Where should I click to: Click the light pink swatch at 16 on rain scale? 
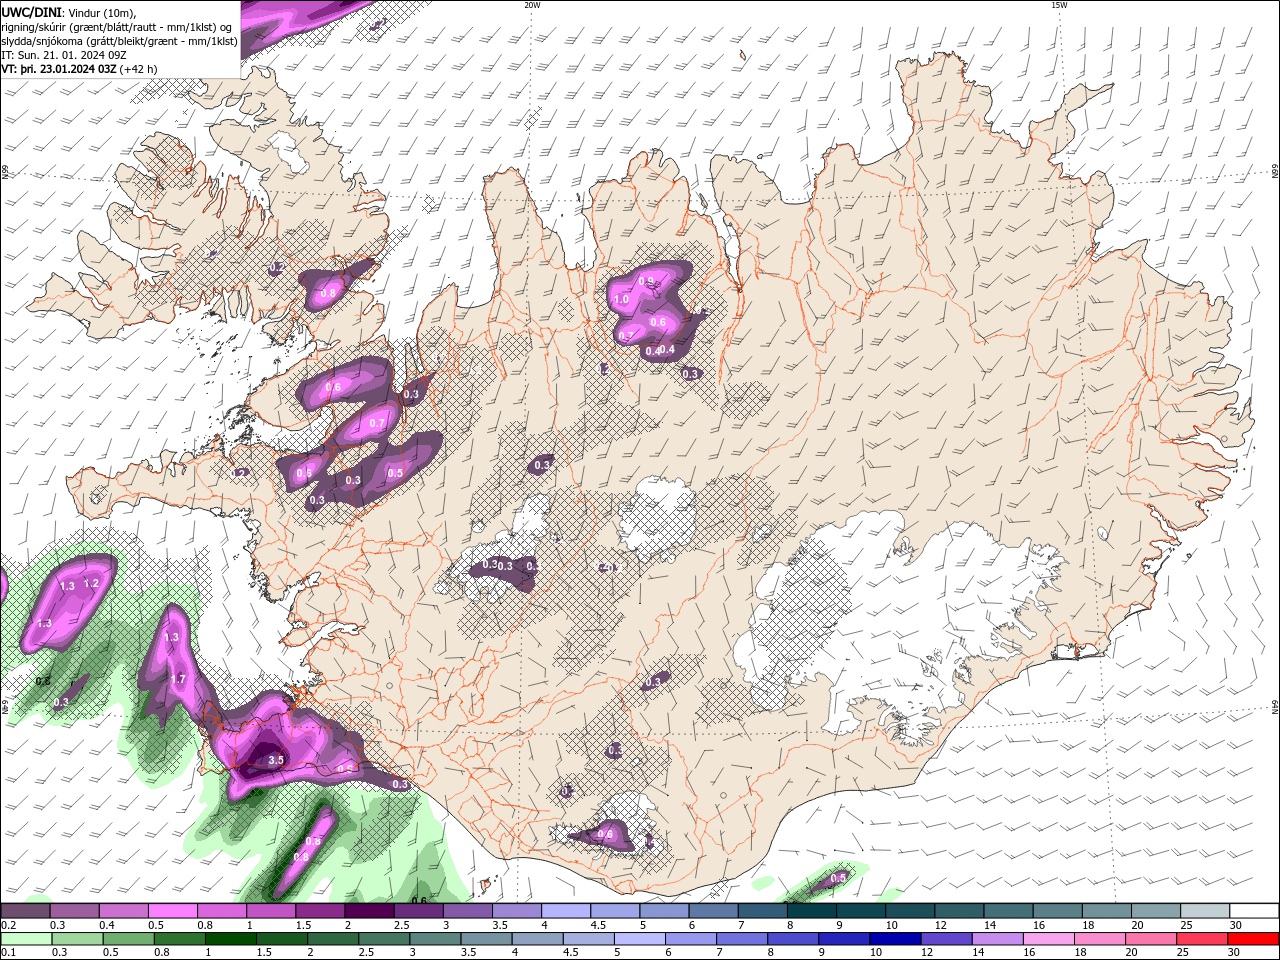click(1050, 939)
